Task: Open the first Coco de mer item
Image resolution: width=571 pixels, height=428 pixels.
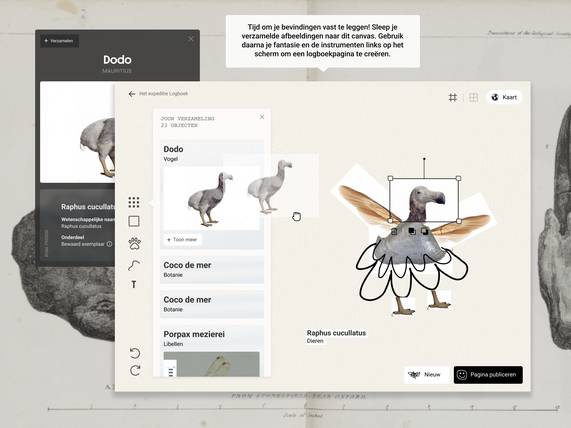Action: (212, 269)
